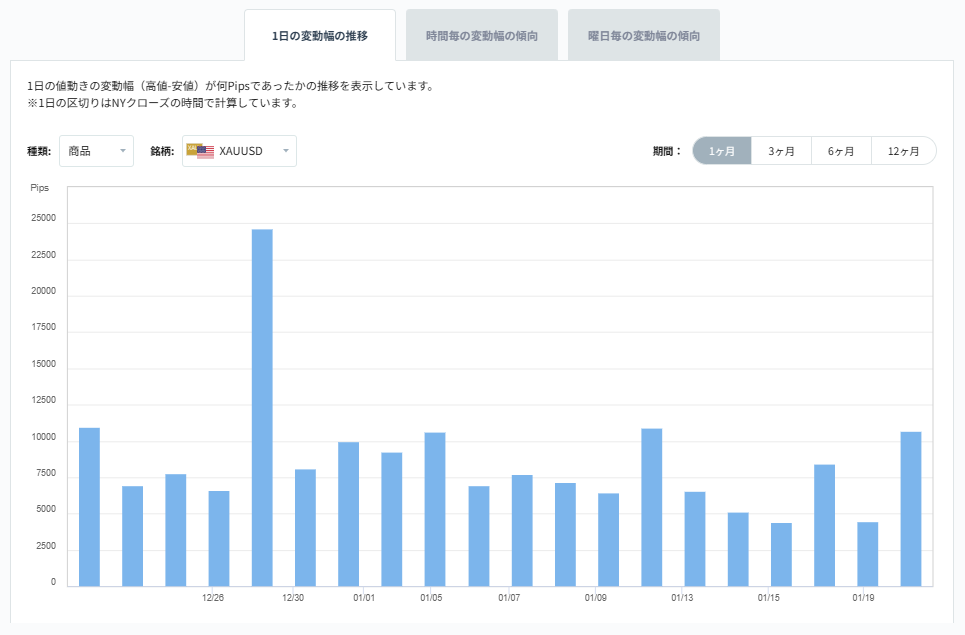This screenshot has width=965, height=635.
Task: Click the dropdown arrow beside 商品
Action: [124, 150]
